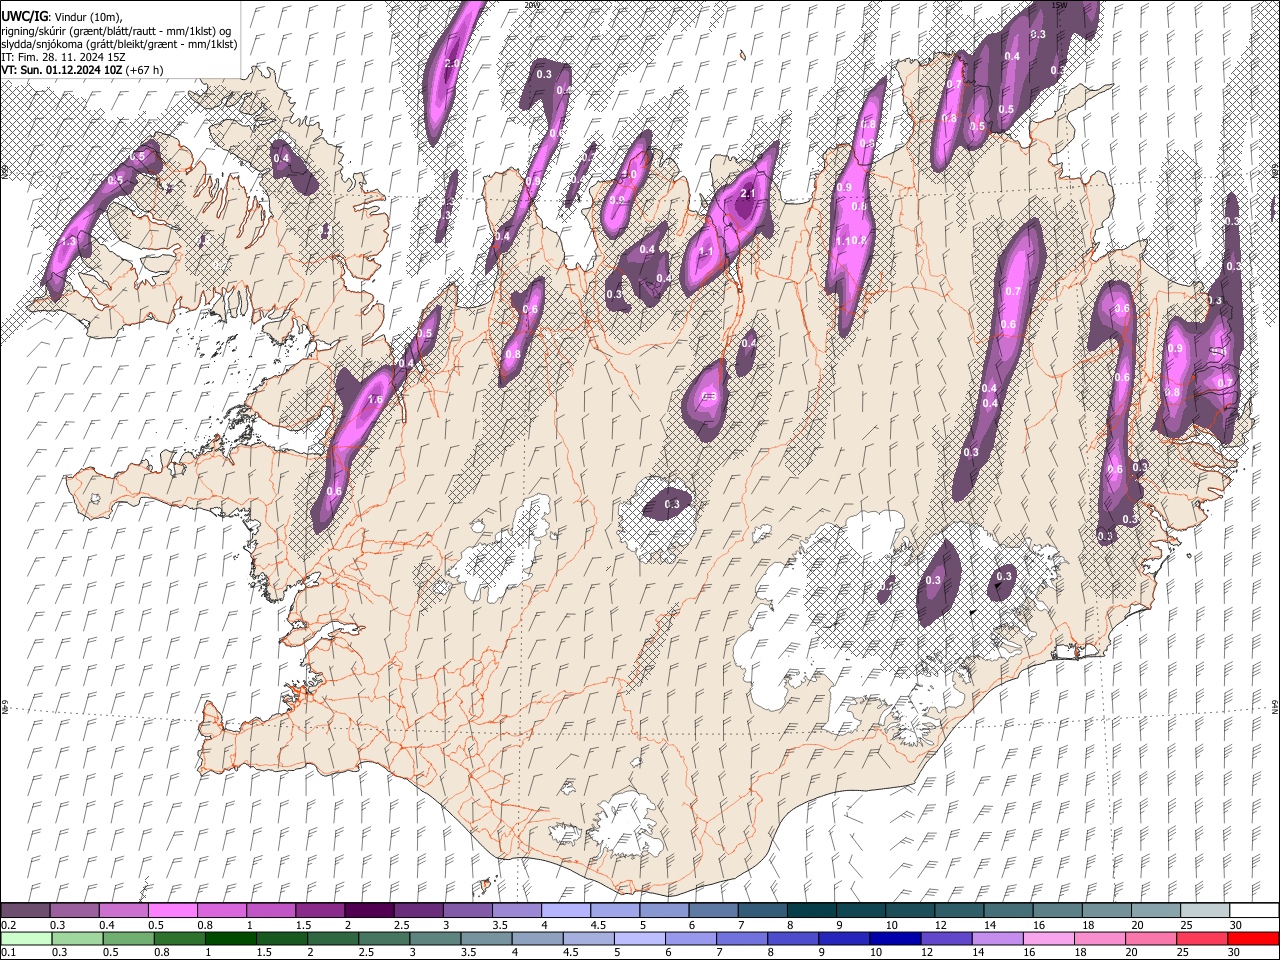Image resolution: width=1280 pixels, height=960 pixels.
Task: Select the light pink bottom-row swatch between 16 and 18
Action: [x=1047, y=938]
